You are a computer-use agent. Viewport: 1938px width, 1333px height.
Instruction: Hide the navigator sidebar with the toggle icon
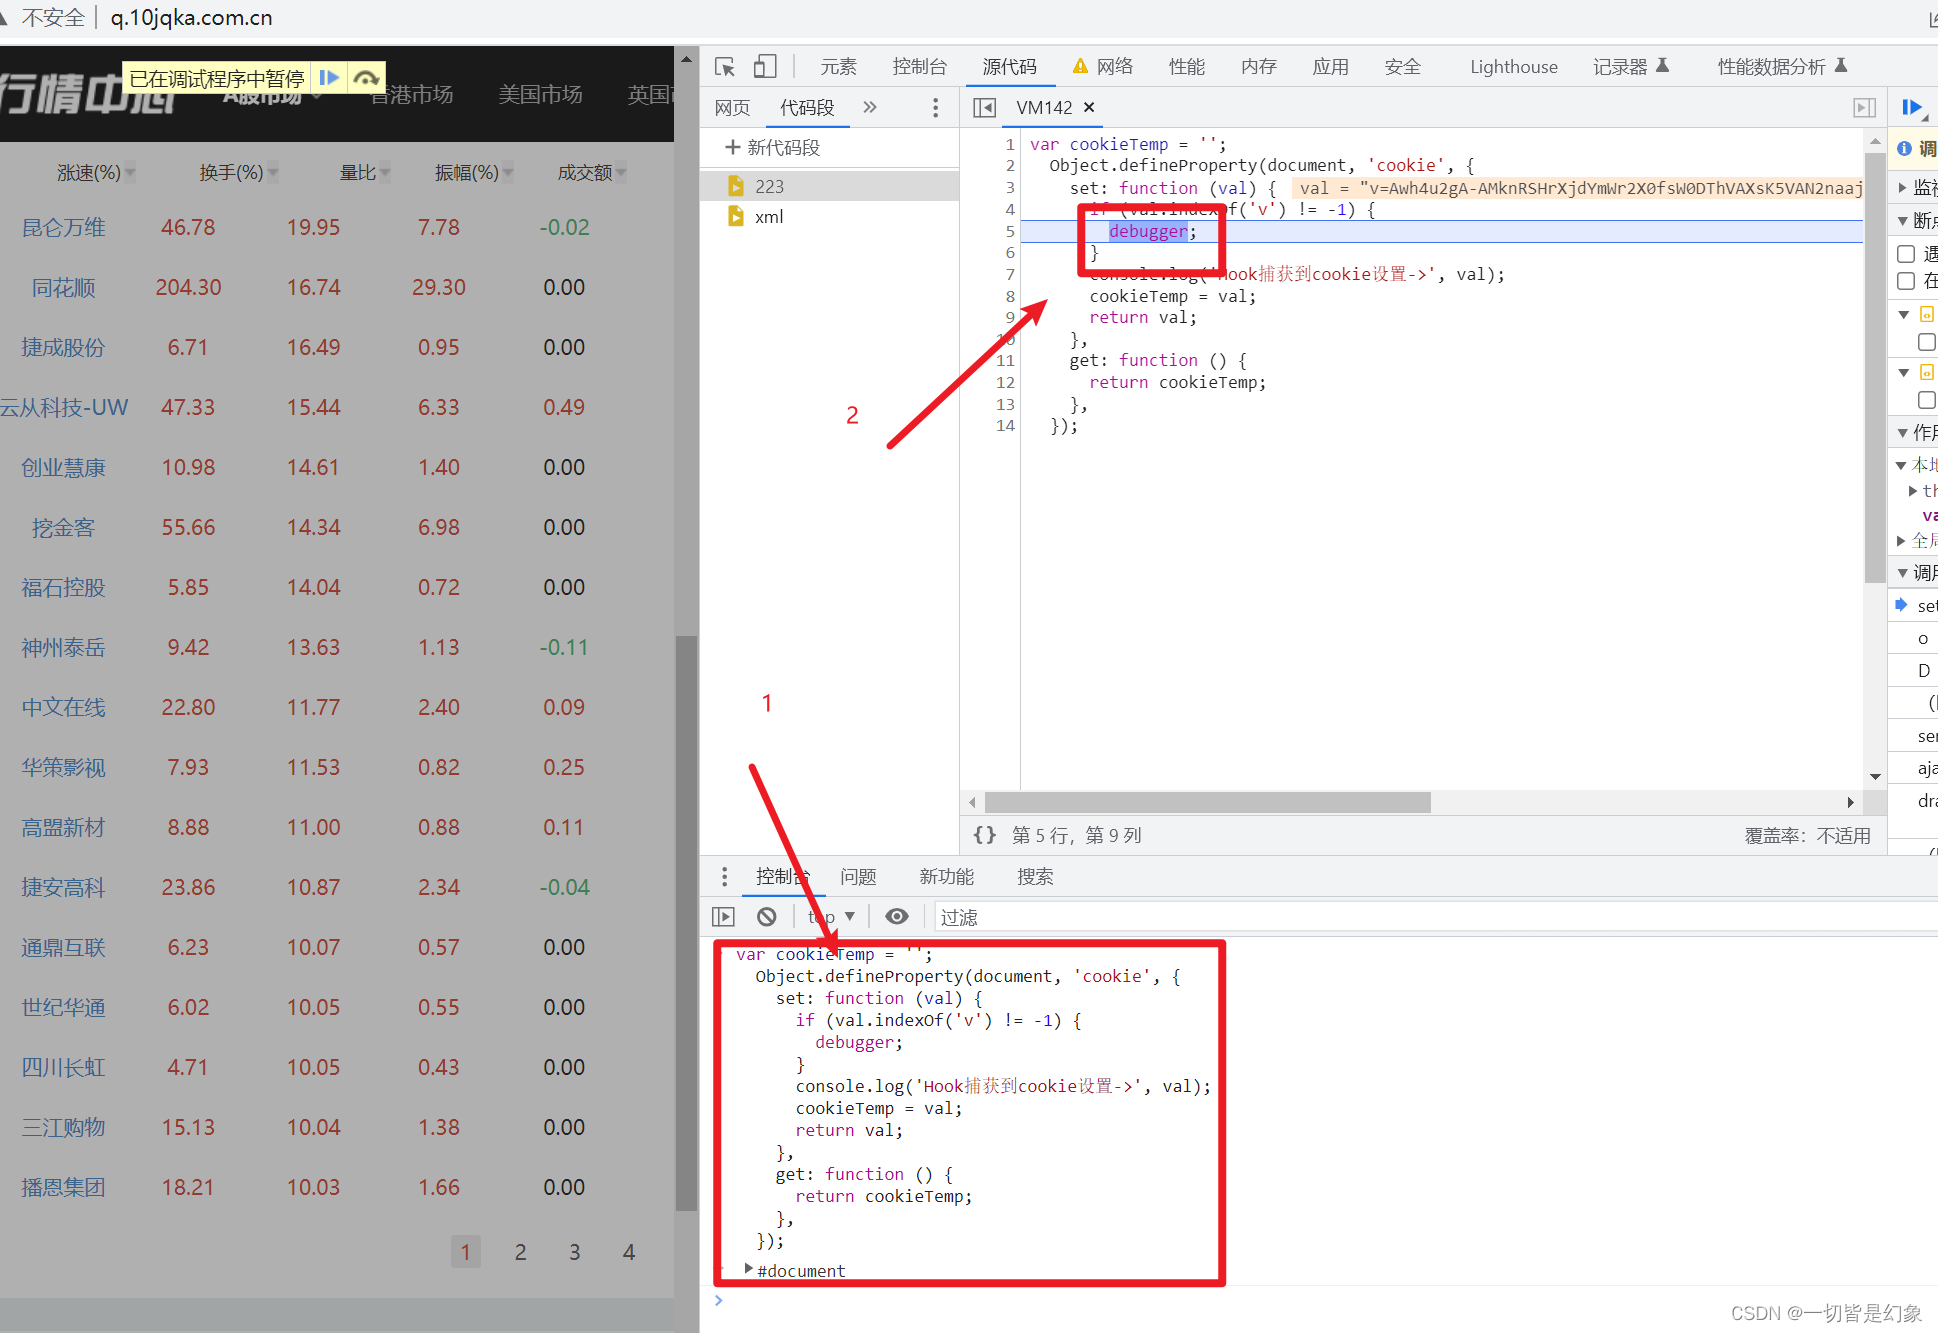984,107
